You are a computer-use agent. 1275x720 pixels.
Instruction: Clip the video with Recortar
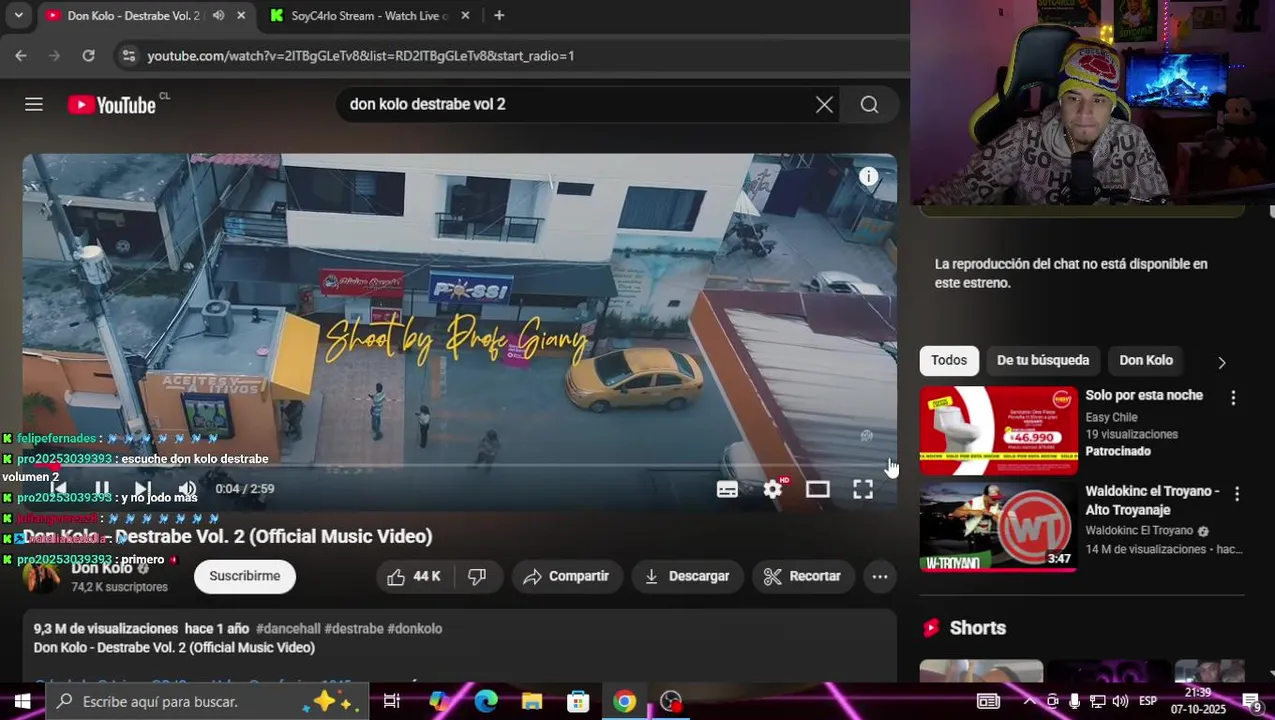(x=803, y=576)
